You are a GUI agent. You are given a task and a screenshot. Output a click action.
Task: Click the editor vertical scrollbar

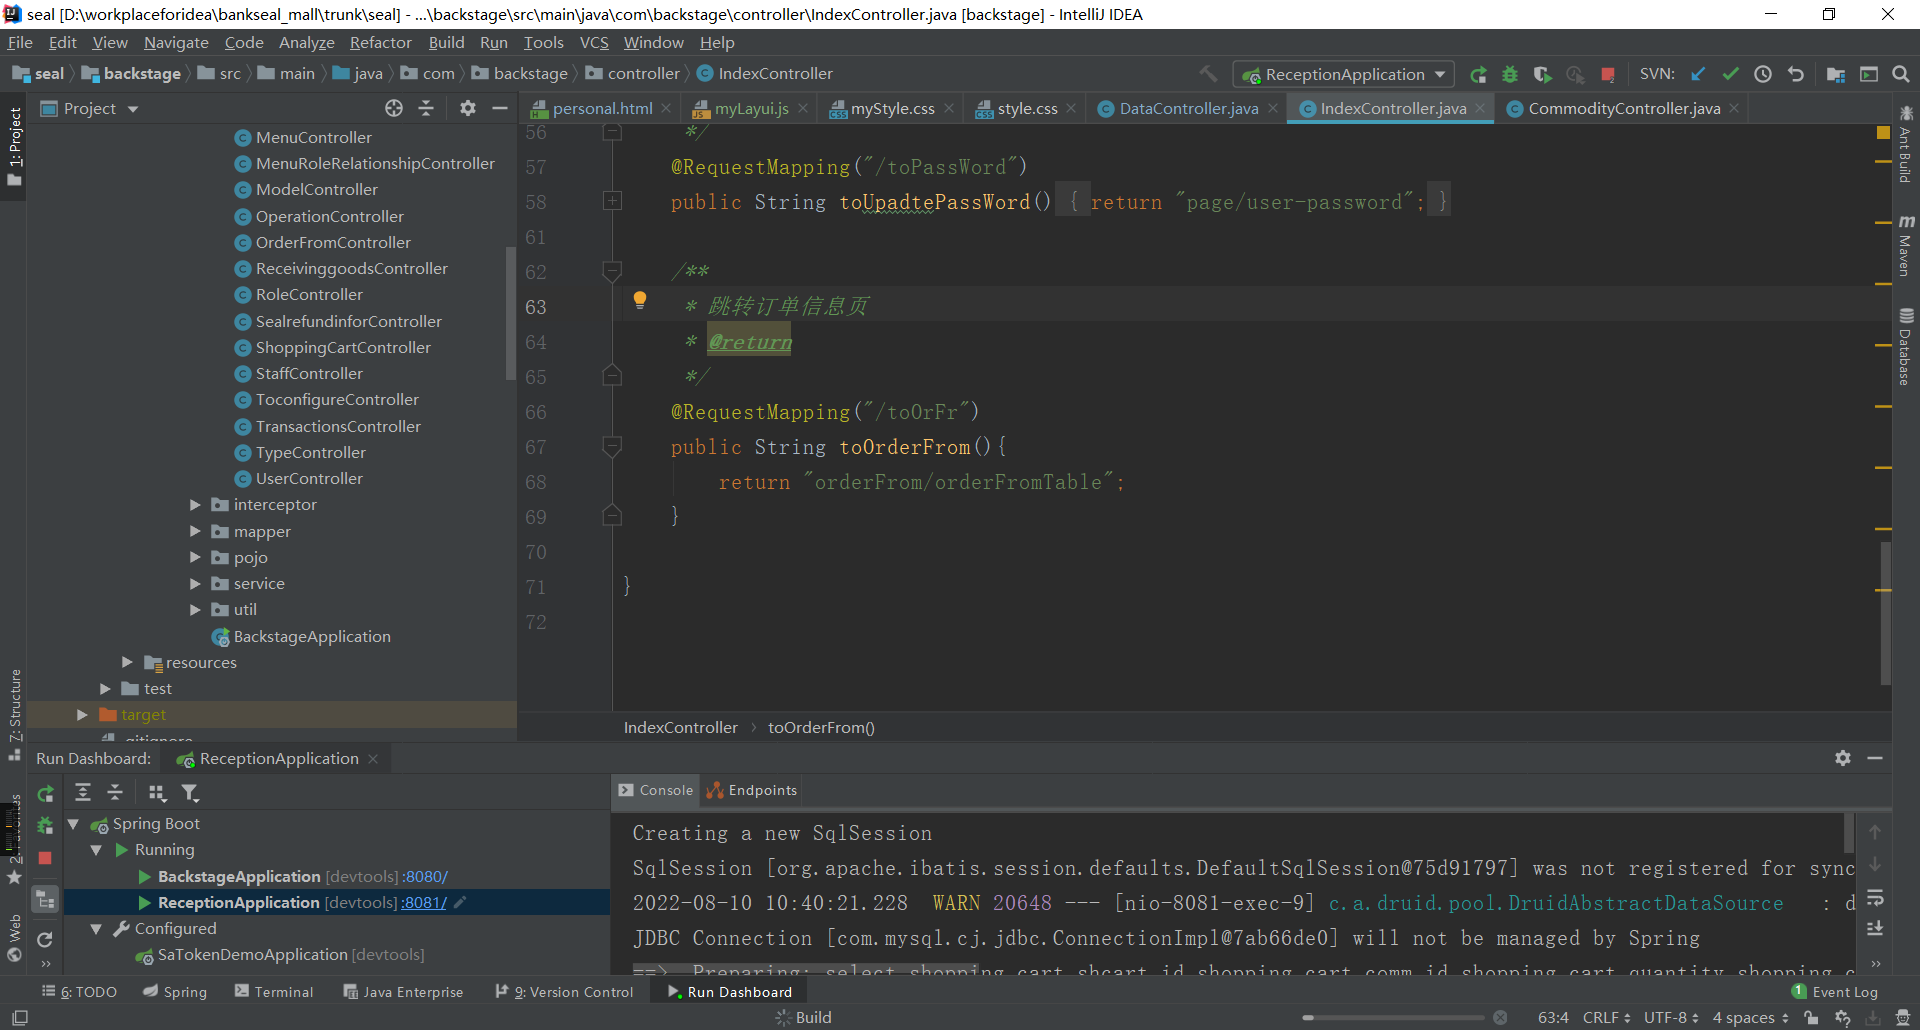[x=1885, y=612]
